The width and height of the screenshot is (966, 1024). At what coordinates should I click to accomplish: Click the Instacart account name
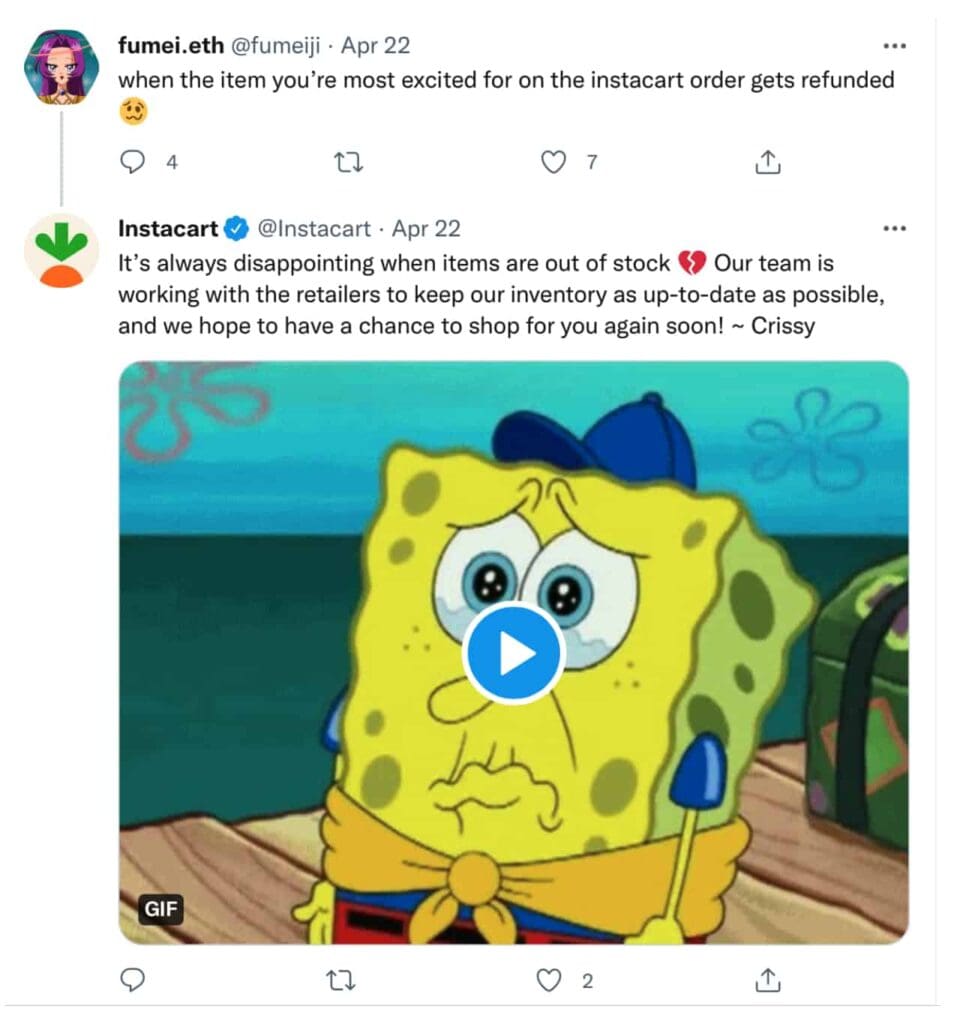(x=168, y=229)
